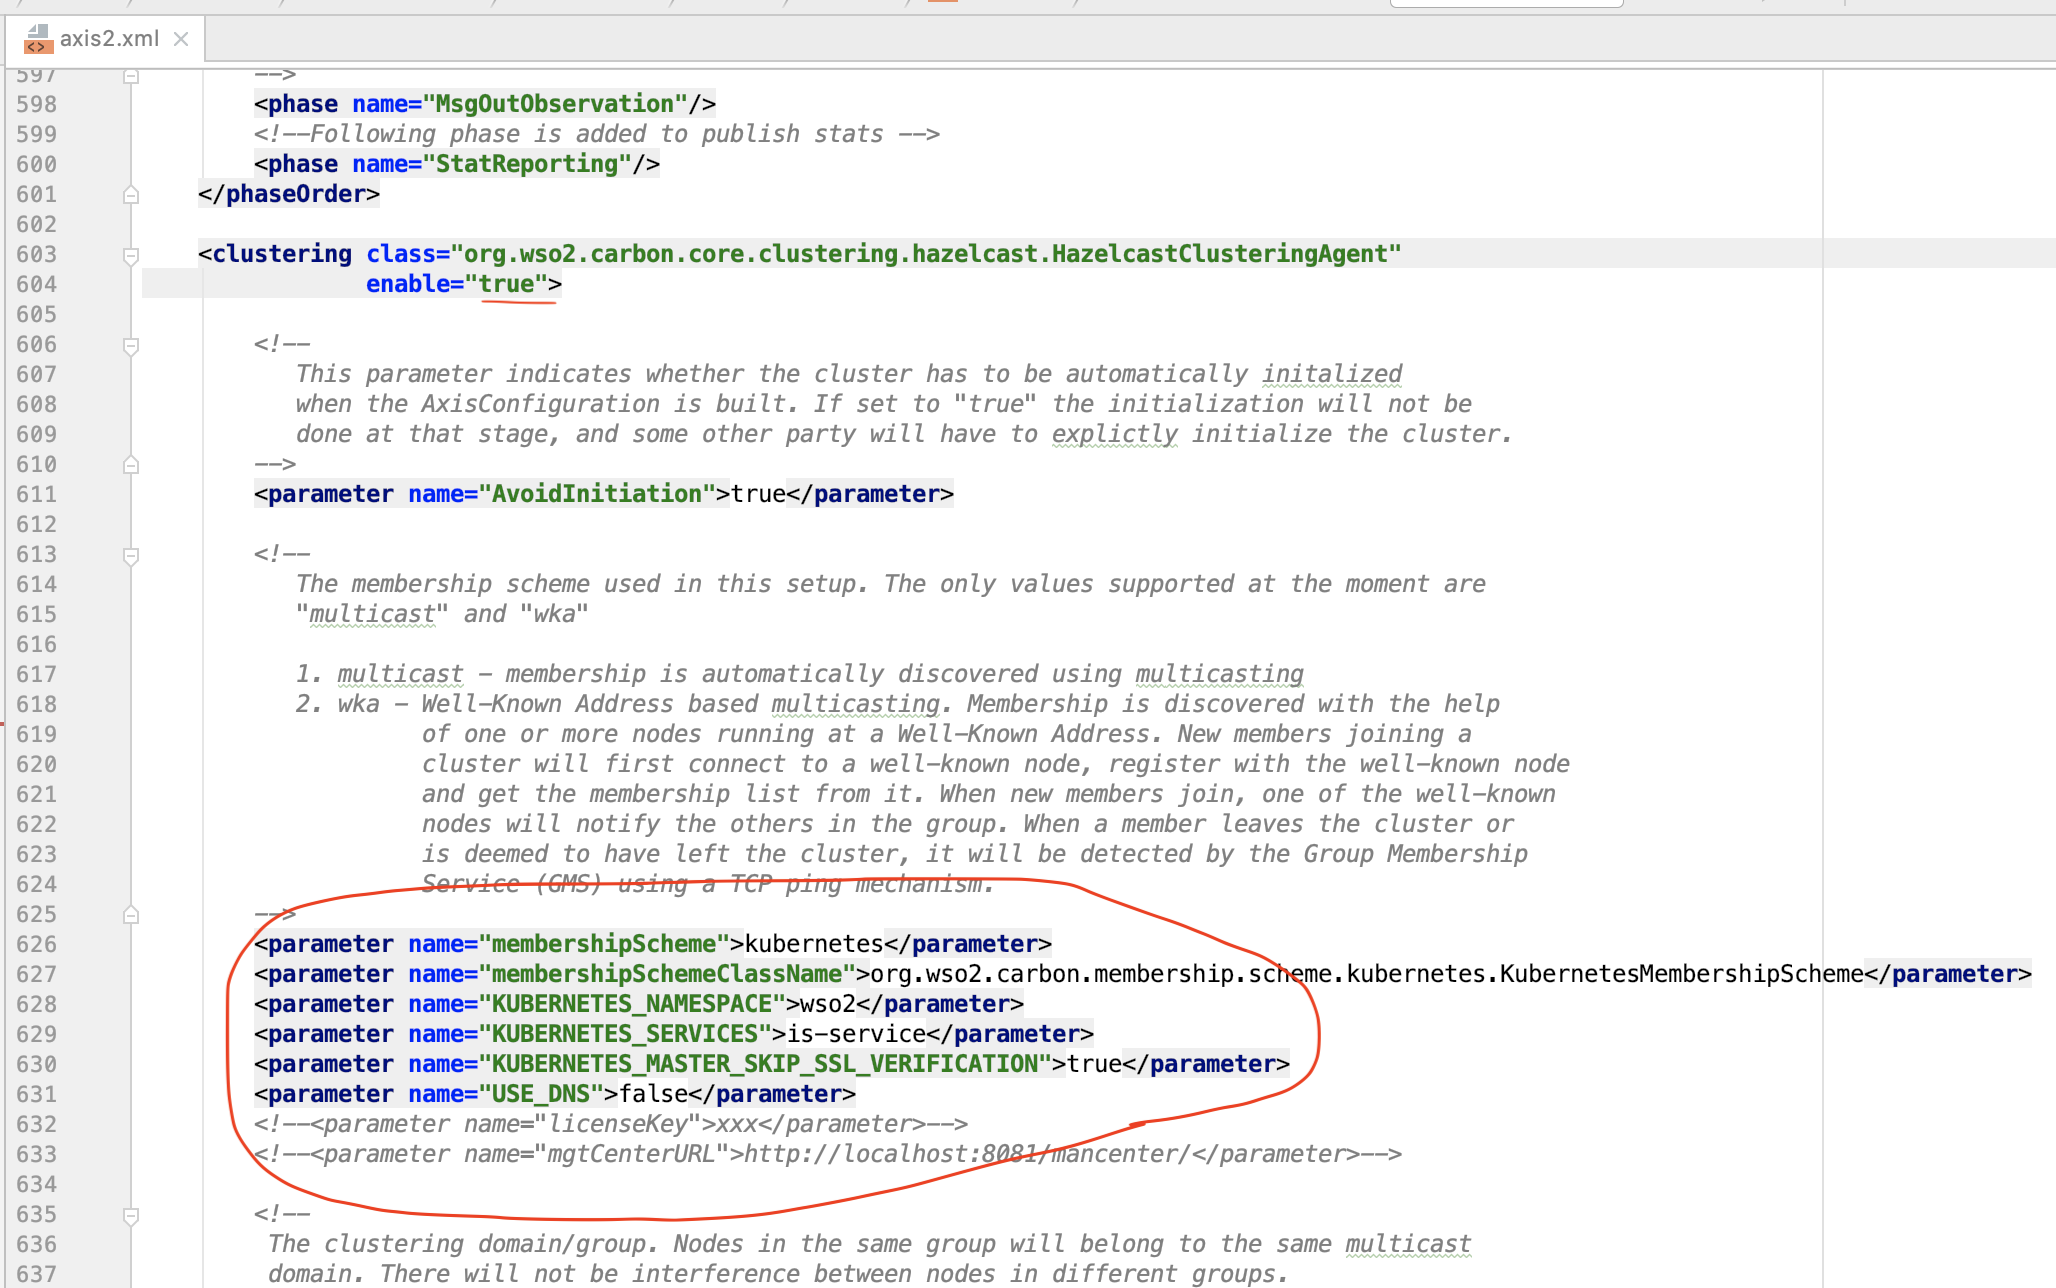Click the USE_DNS false parameter value
The image size is (2056, 1288).
653,1094
